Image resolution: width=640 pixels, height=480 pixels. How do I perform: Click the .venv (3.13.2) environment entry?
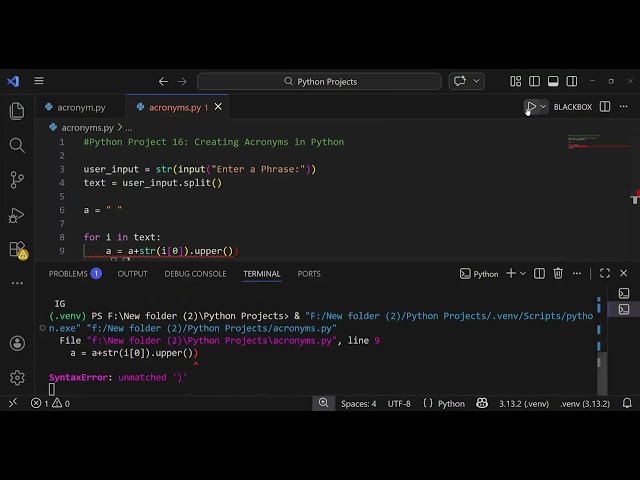coord(585,404)
